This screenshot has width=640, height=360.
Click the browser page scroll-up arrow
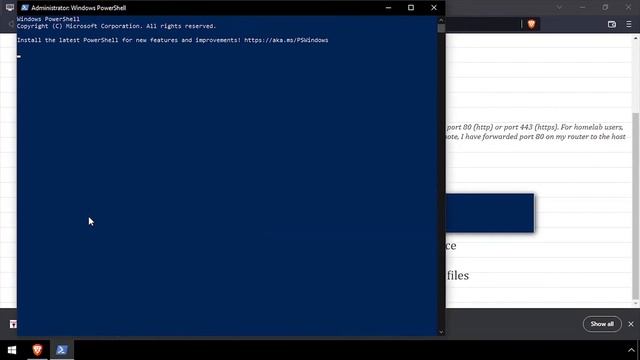point(636,38)
